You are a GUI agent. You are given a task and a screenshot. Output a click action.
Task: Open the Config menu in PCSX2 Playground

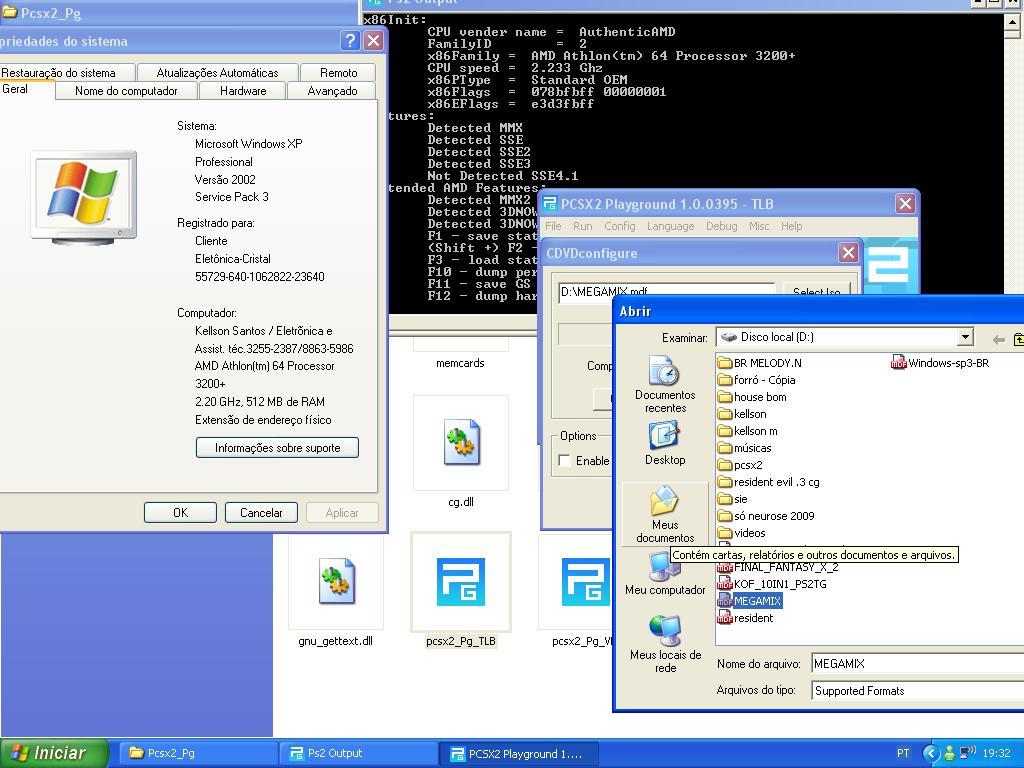(x=620, y=226)
